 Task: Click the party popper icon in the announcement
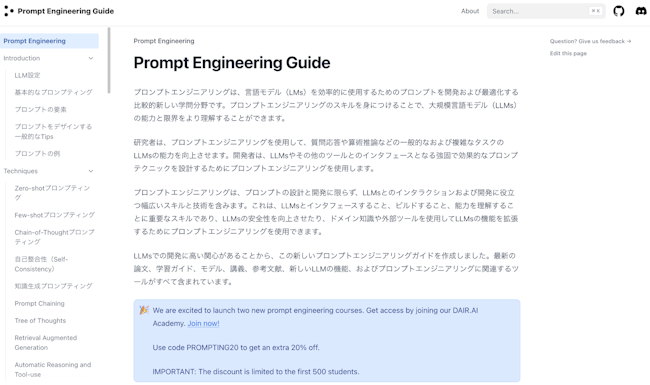tap(144, 310)
